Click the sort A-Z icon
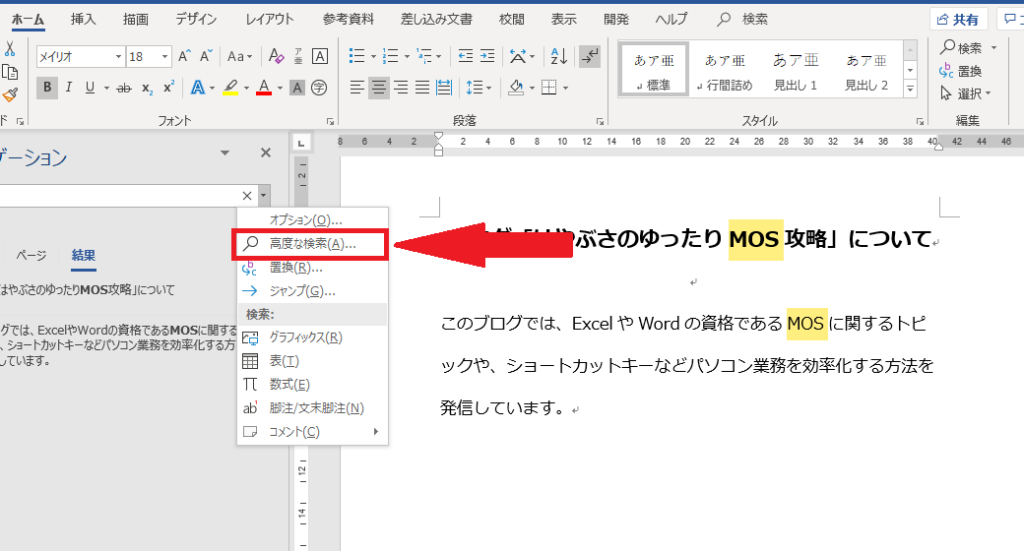Image resolution: width=1024 pixels, height=551 pixels. 559,56
